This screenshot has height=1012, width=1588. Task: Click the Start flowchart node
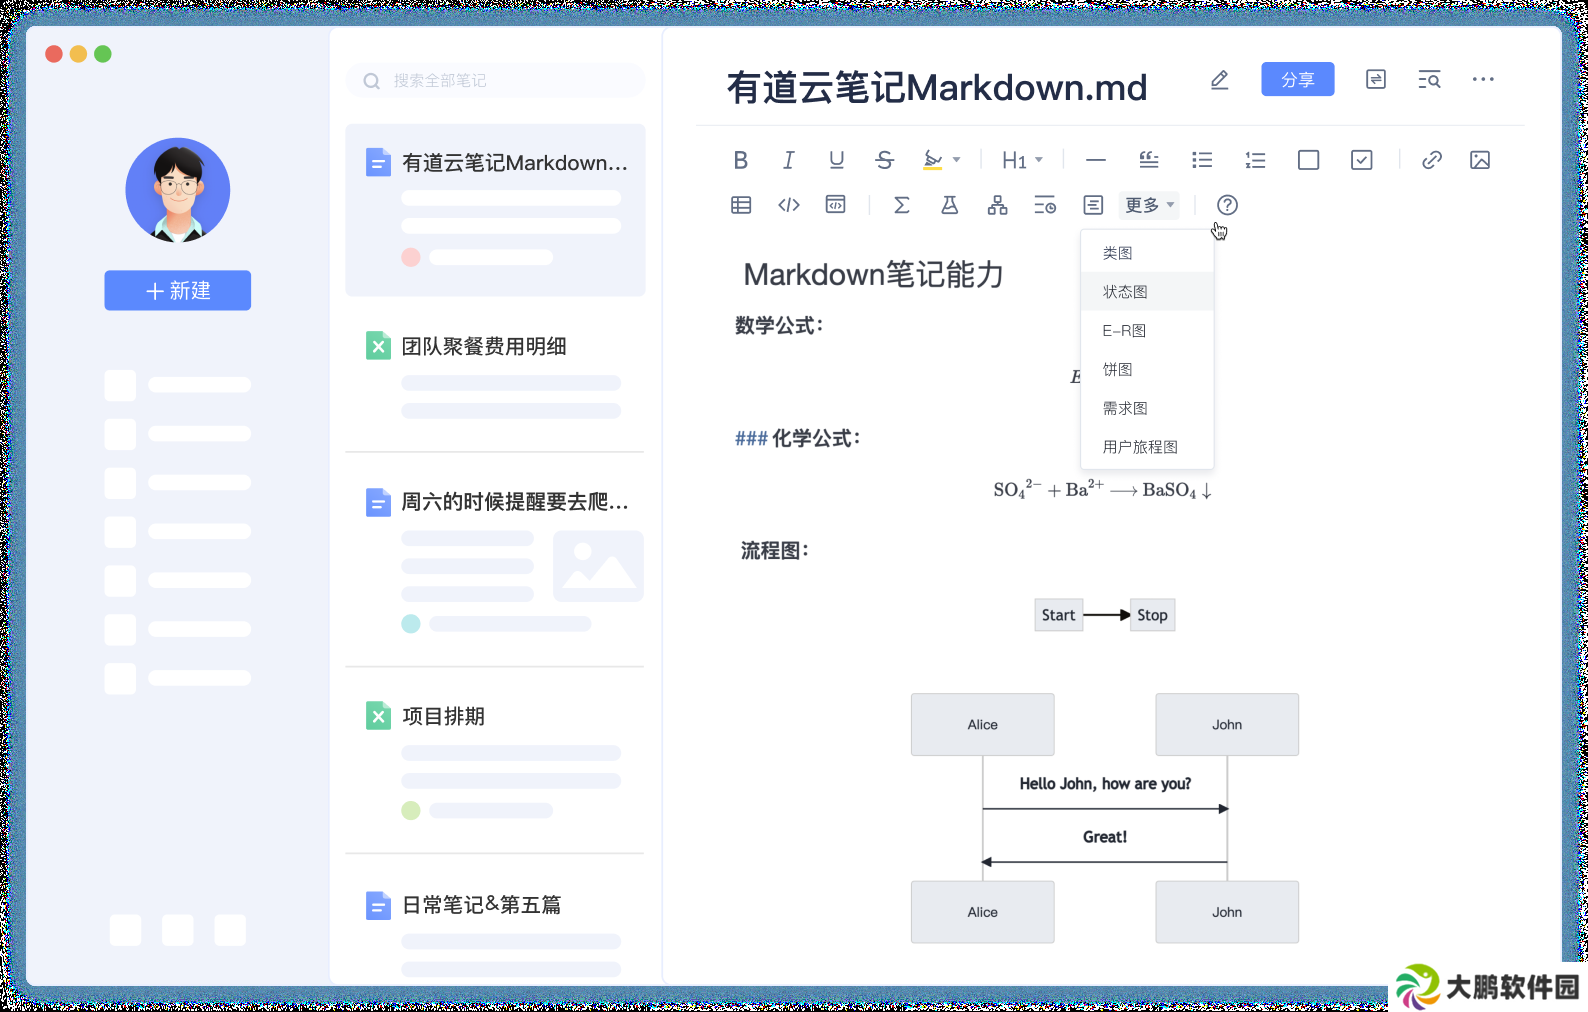coord(1058,615)
